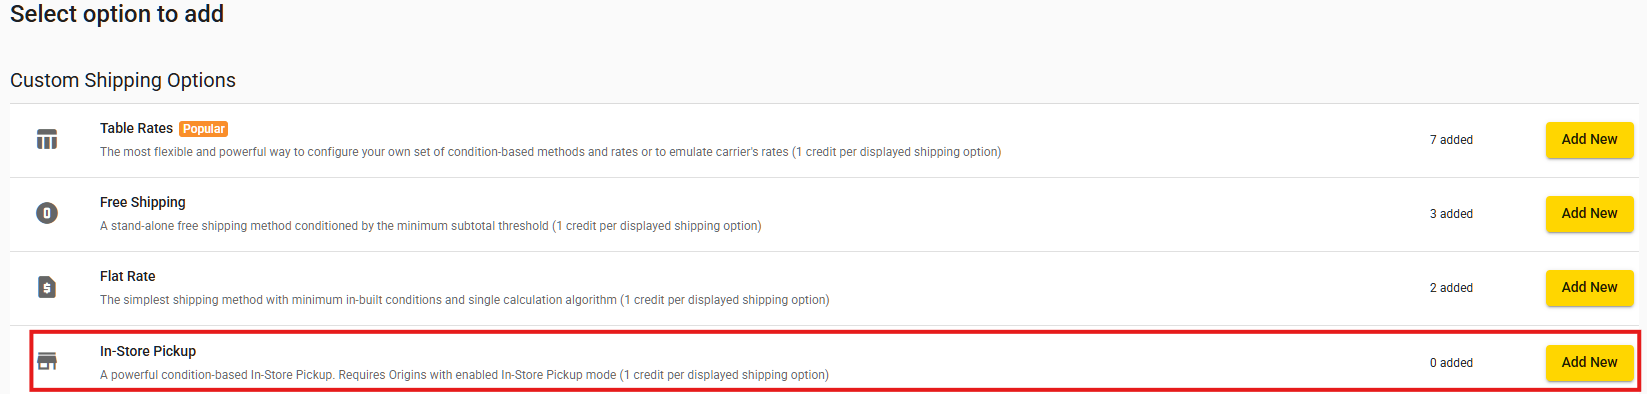Add a new In-Store Pickup option

[1589, 363]
